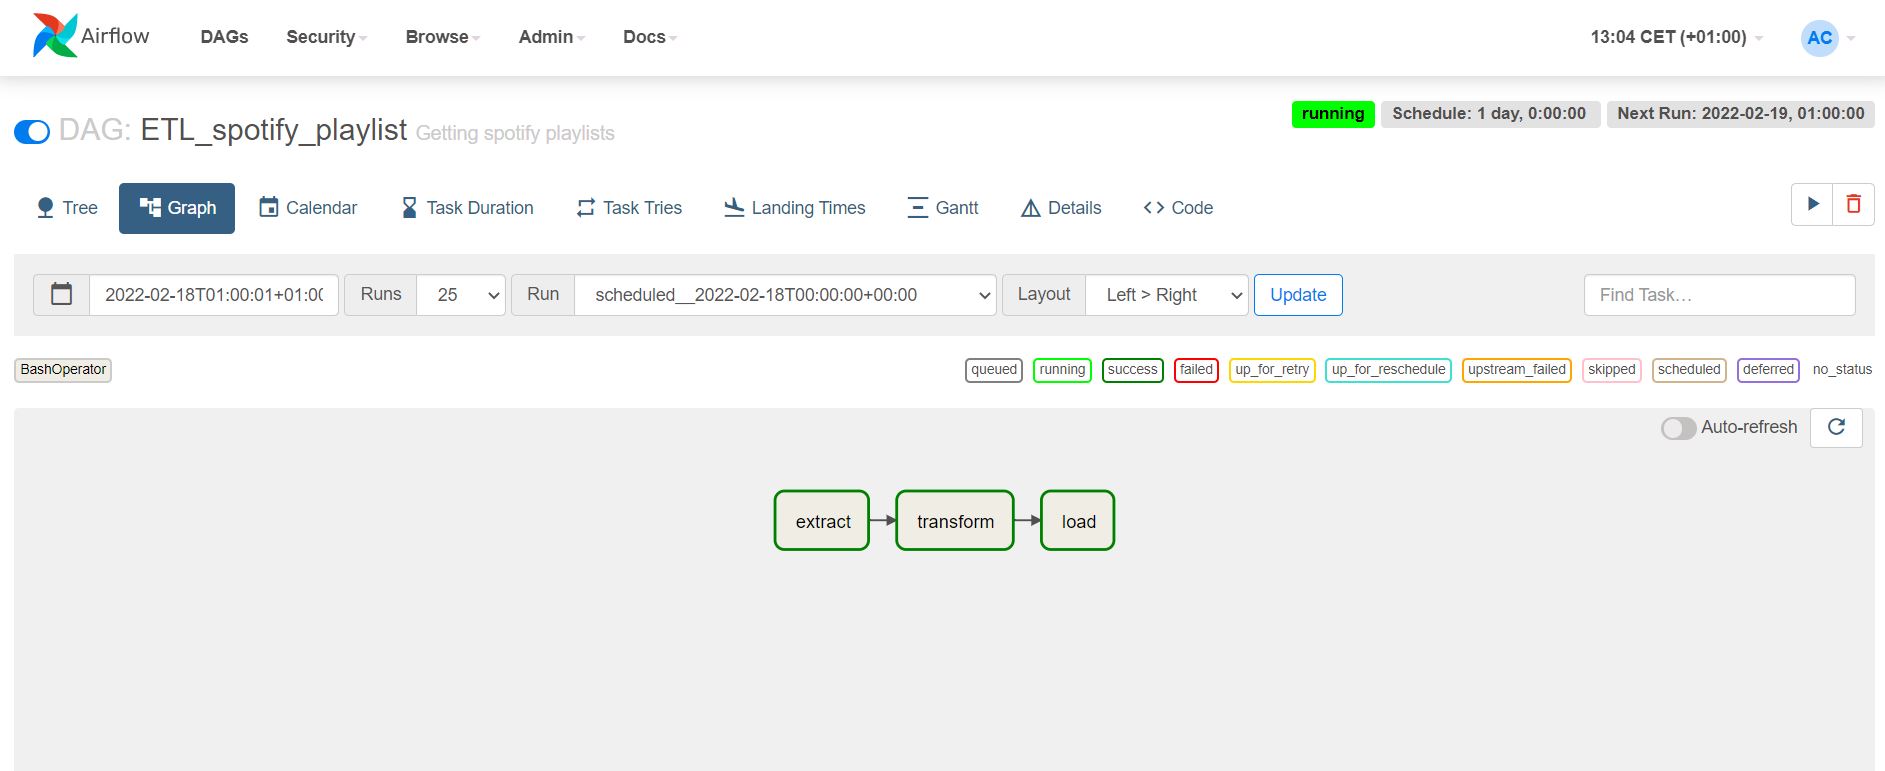This screenshot has height=771, width=1885.
Task: Select the transform task node
Action: point(955,521)
